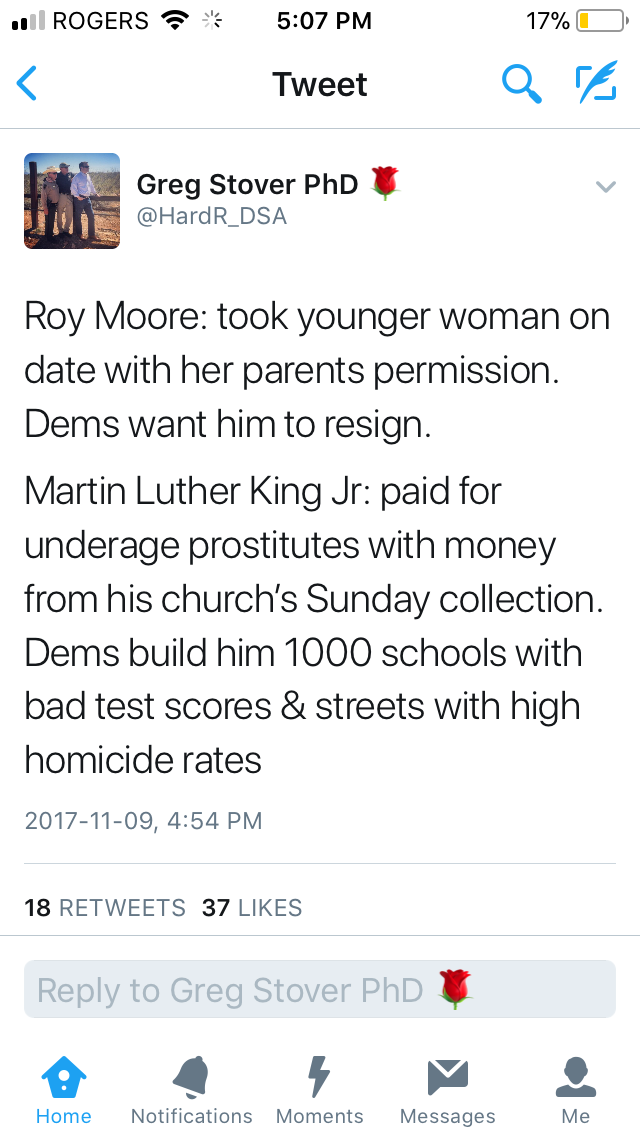The image size is (640, 1136).
Task: Tap the back arrow icon
Action: 27,84
